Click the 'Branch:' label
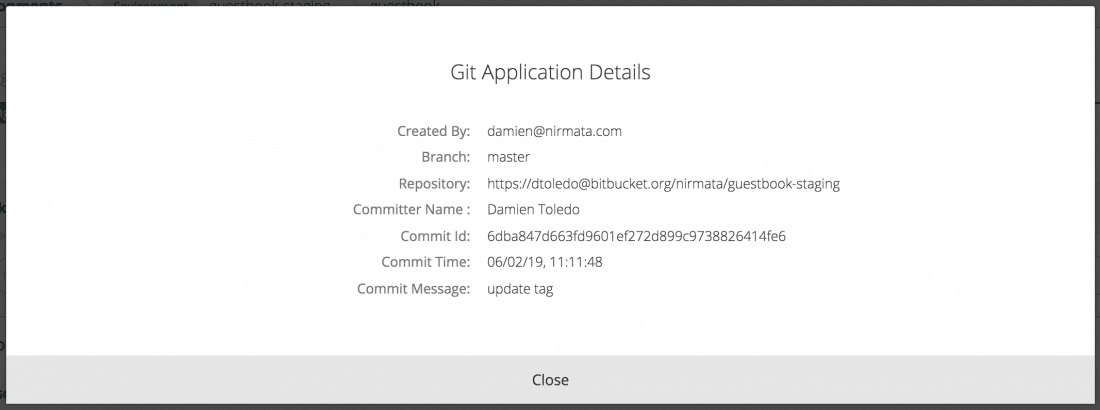 pos(445,157)
